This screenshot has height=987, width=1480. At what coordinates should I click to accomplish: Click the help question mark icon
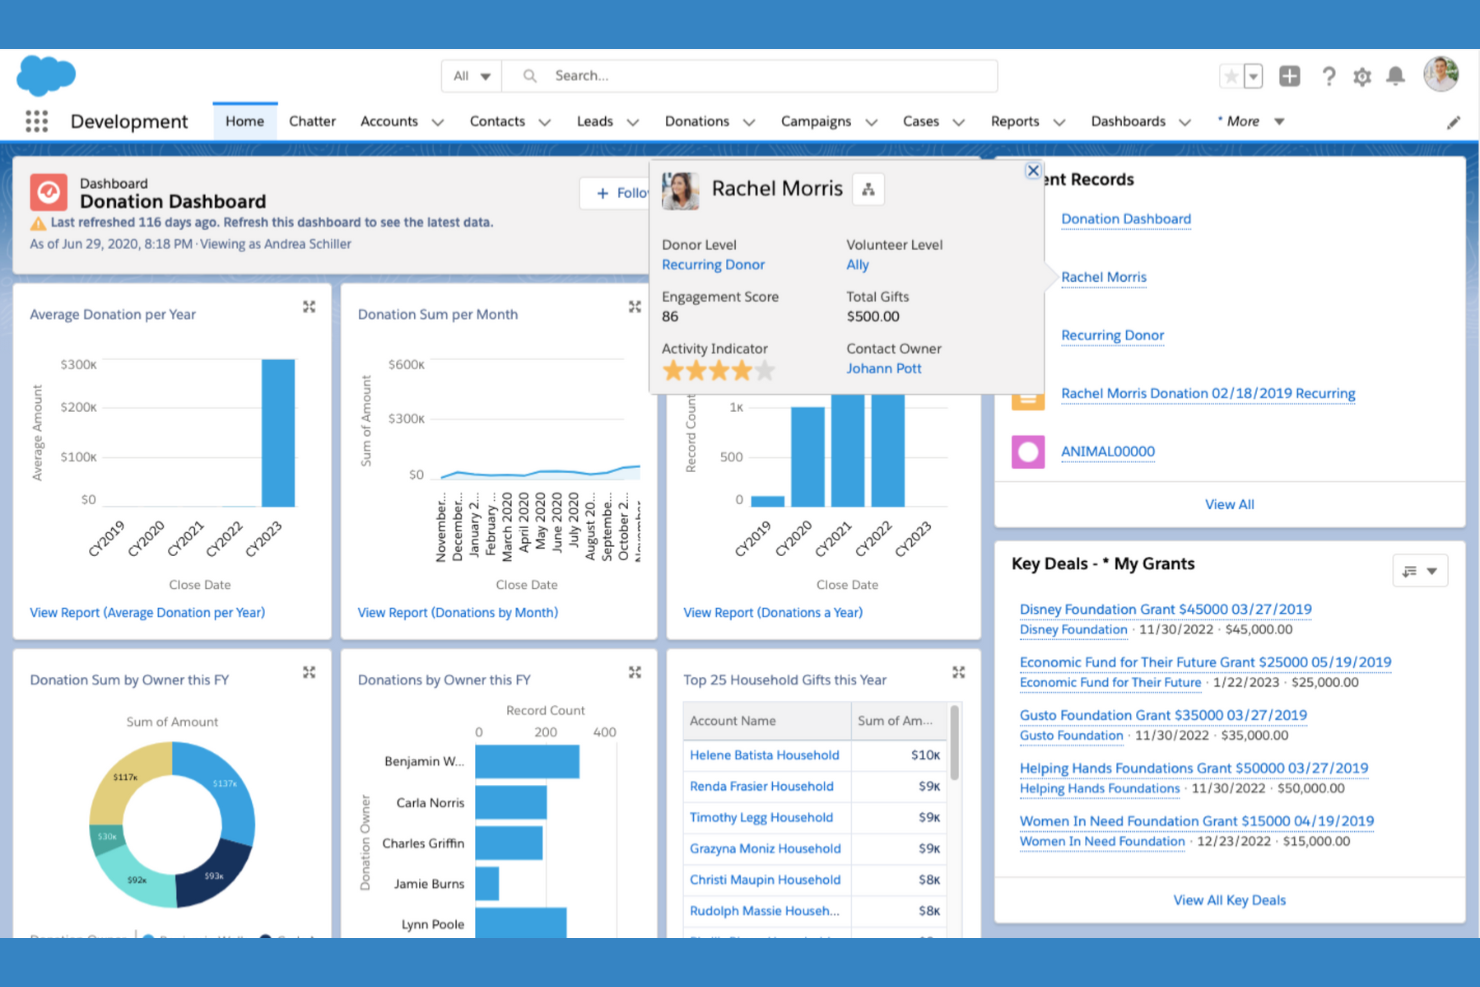[1329, 75]
